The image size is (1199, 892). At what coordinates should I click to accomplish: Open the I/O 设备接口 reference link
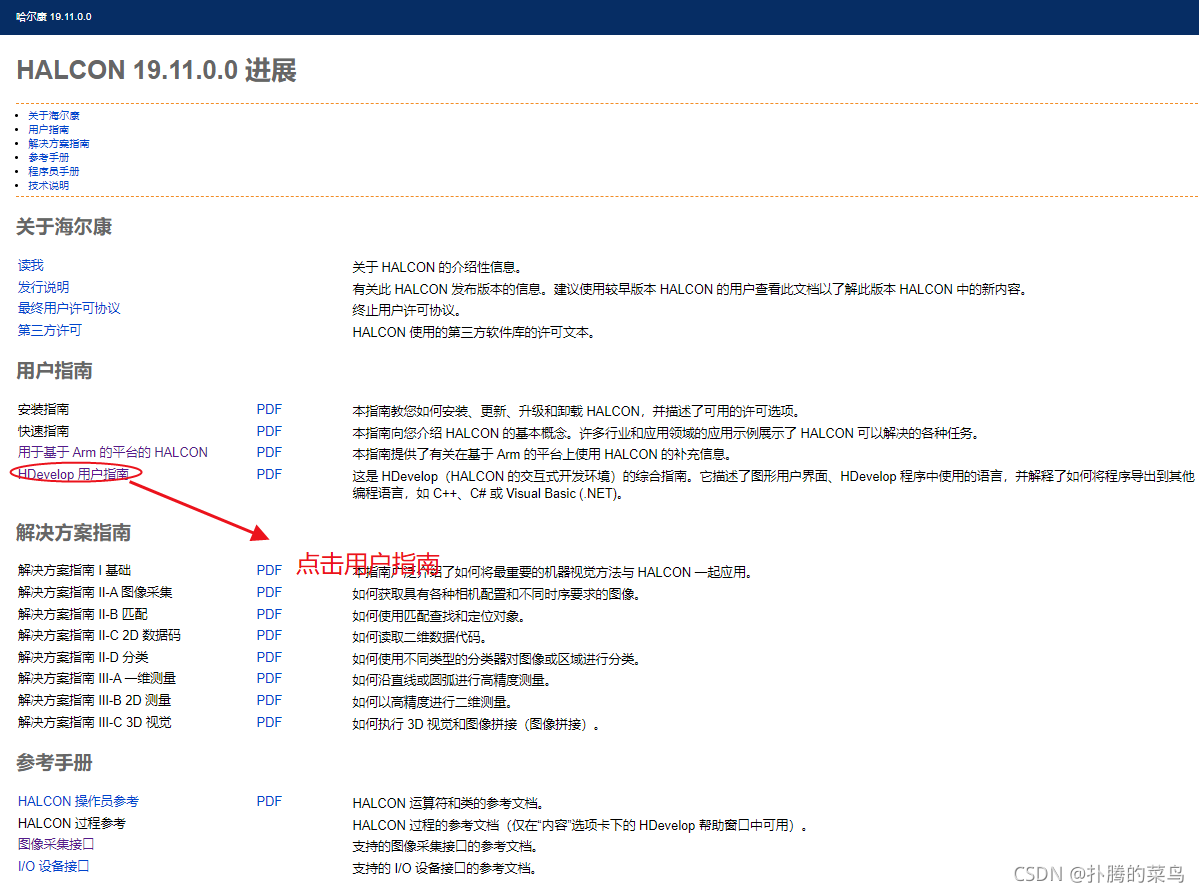coord(54,866)
